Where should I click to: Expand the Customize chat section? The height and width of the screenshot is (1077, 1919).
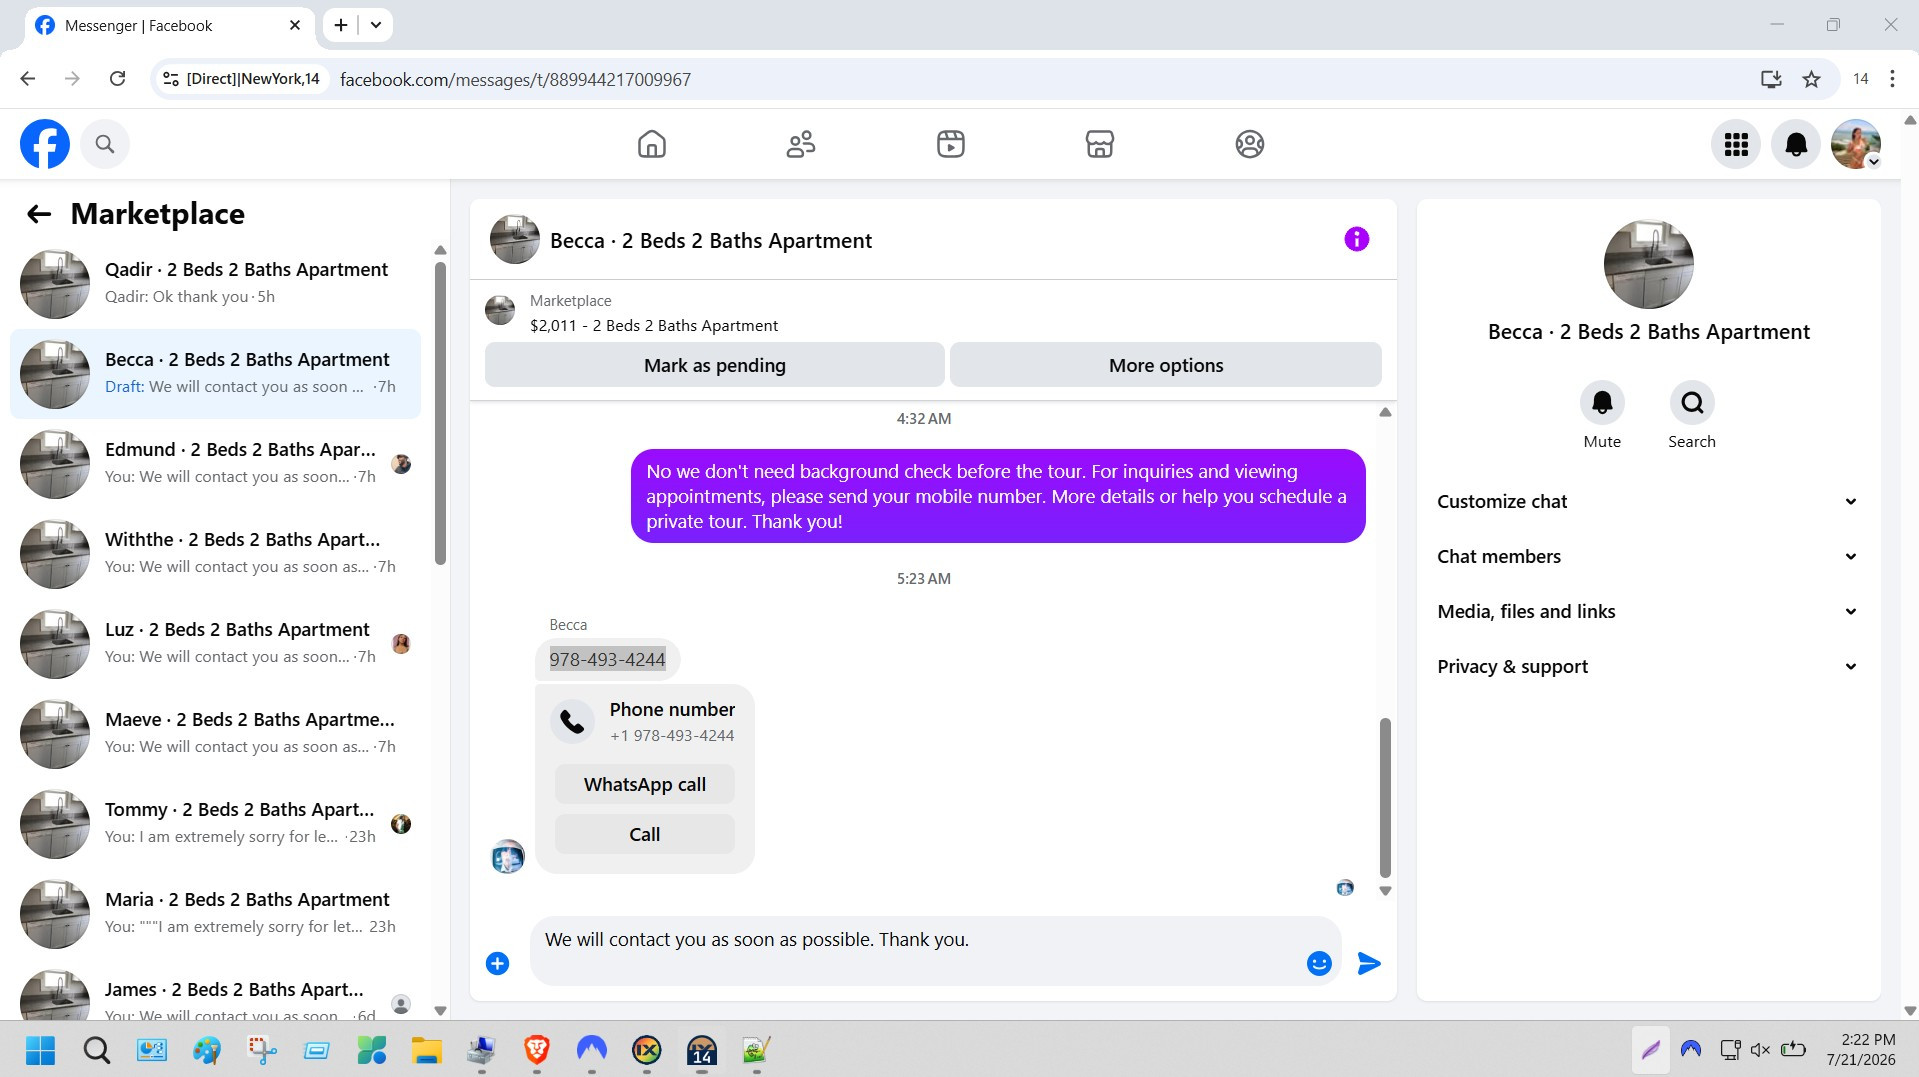1648,501
